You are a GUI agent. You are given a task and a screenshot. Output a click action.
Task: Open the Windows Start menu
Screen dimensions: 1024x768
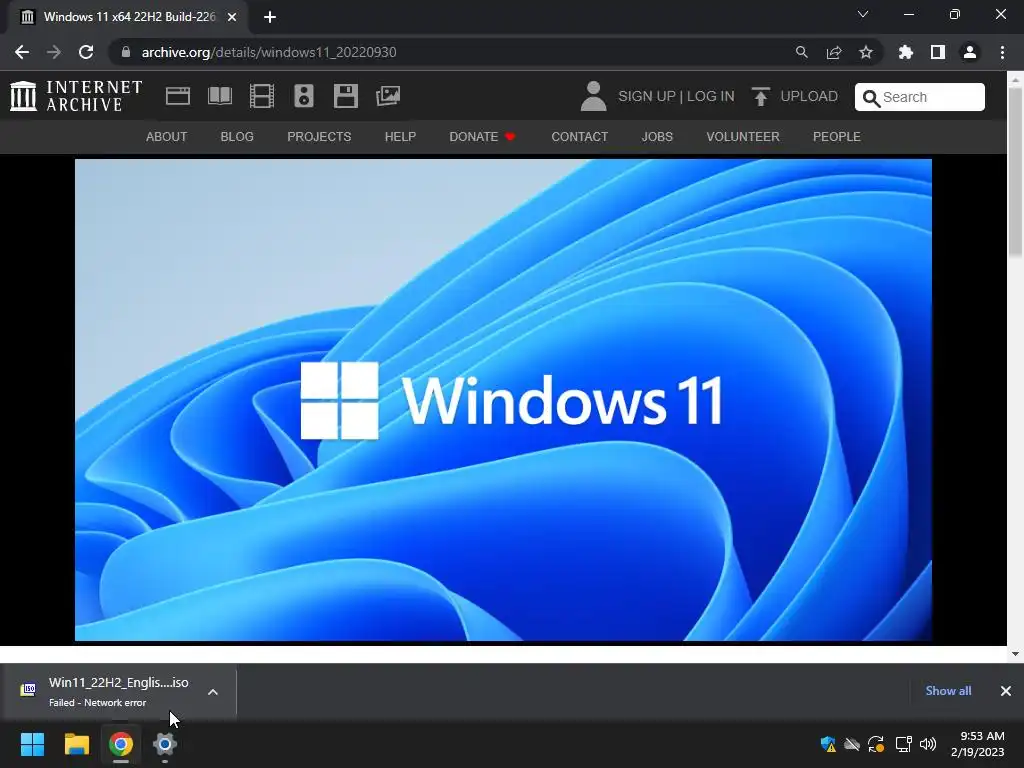(32, 744)
